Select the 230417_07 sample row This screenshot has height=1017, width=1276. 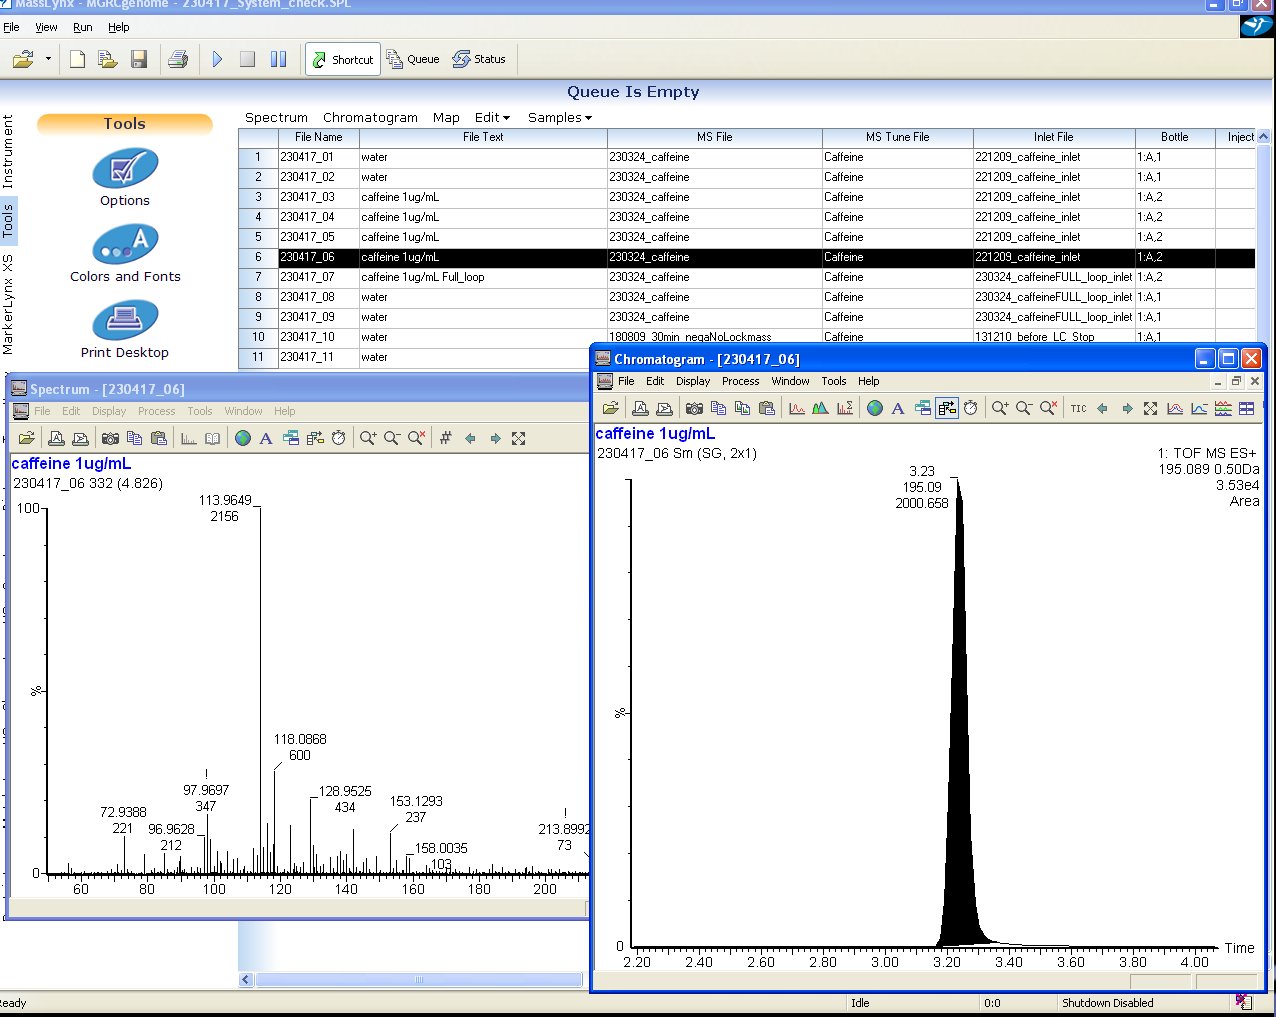307,277
